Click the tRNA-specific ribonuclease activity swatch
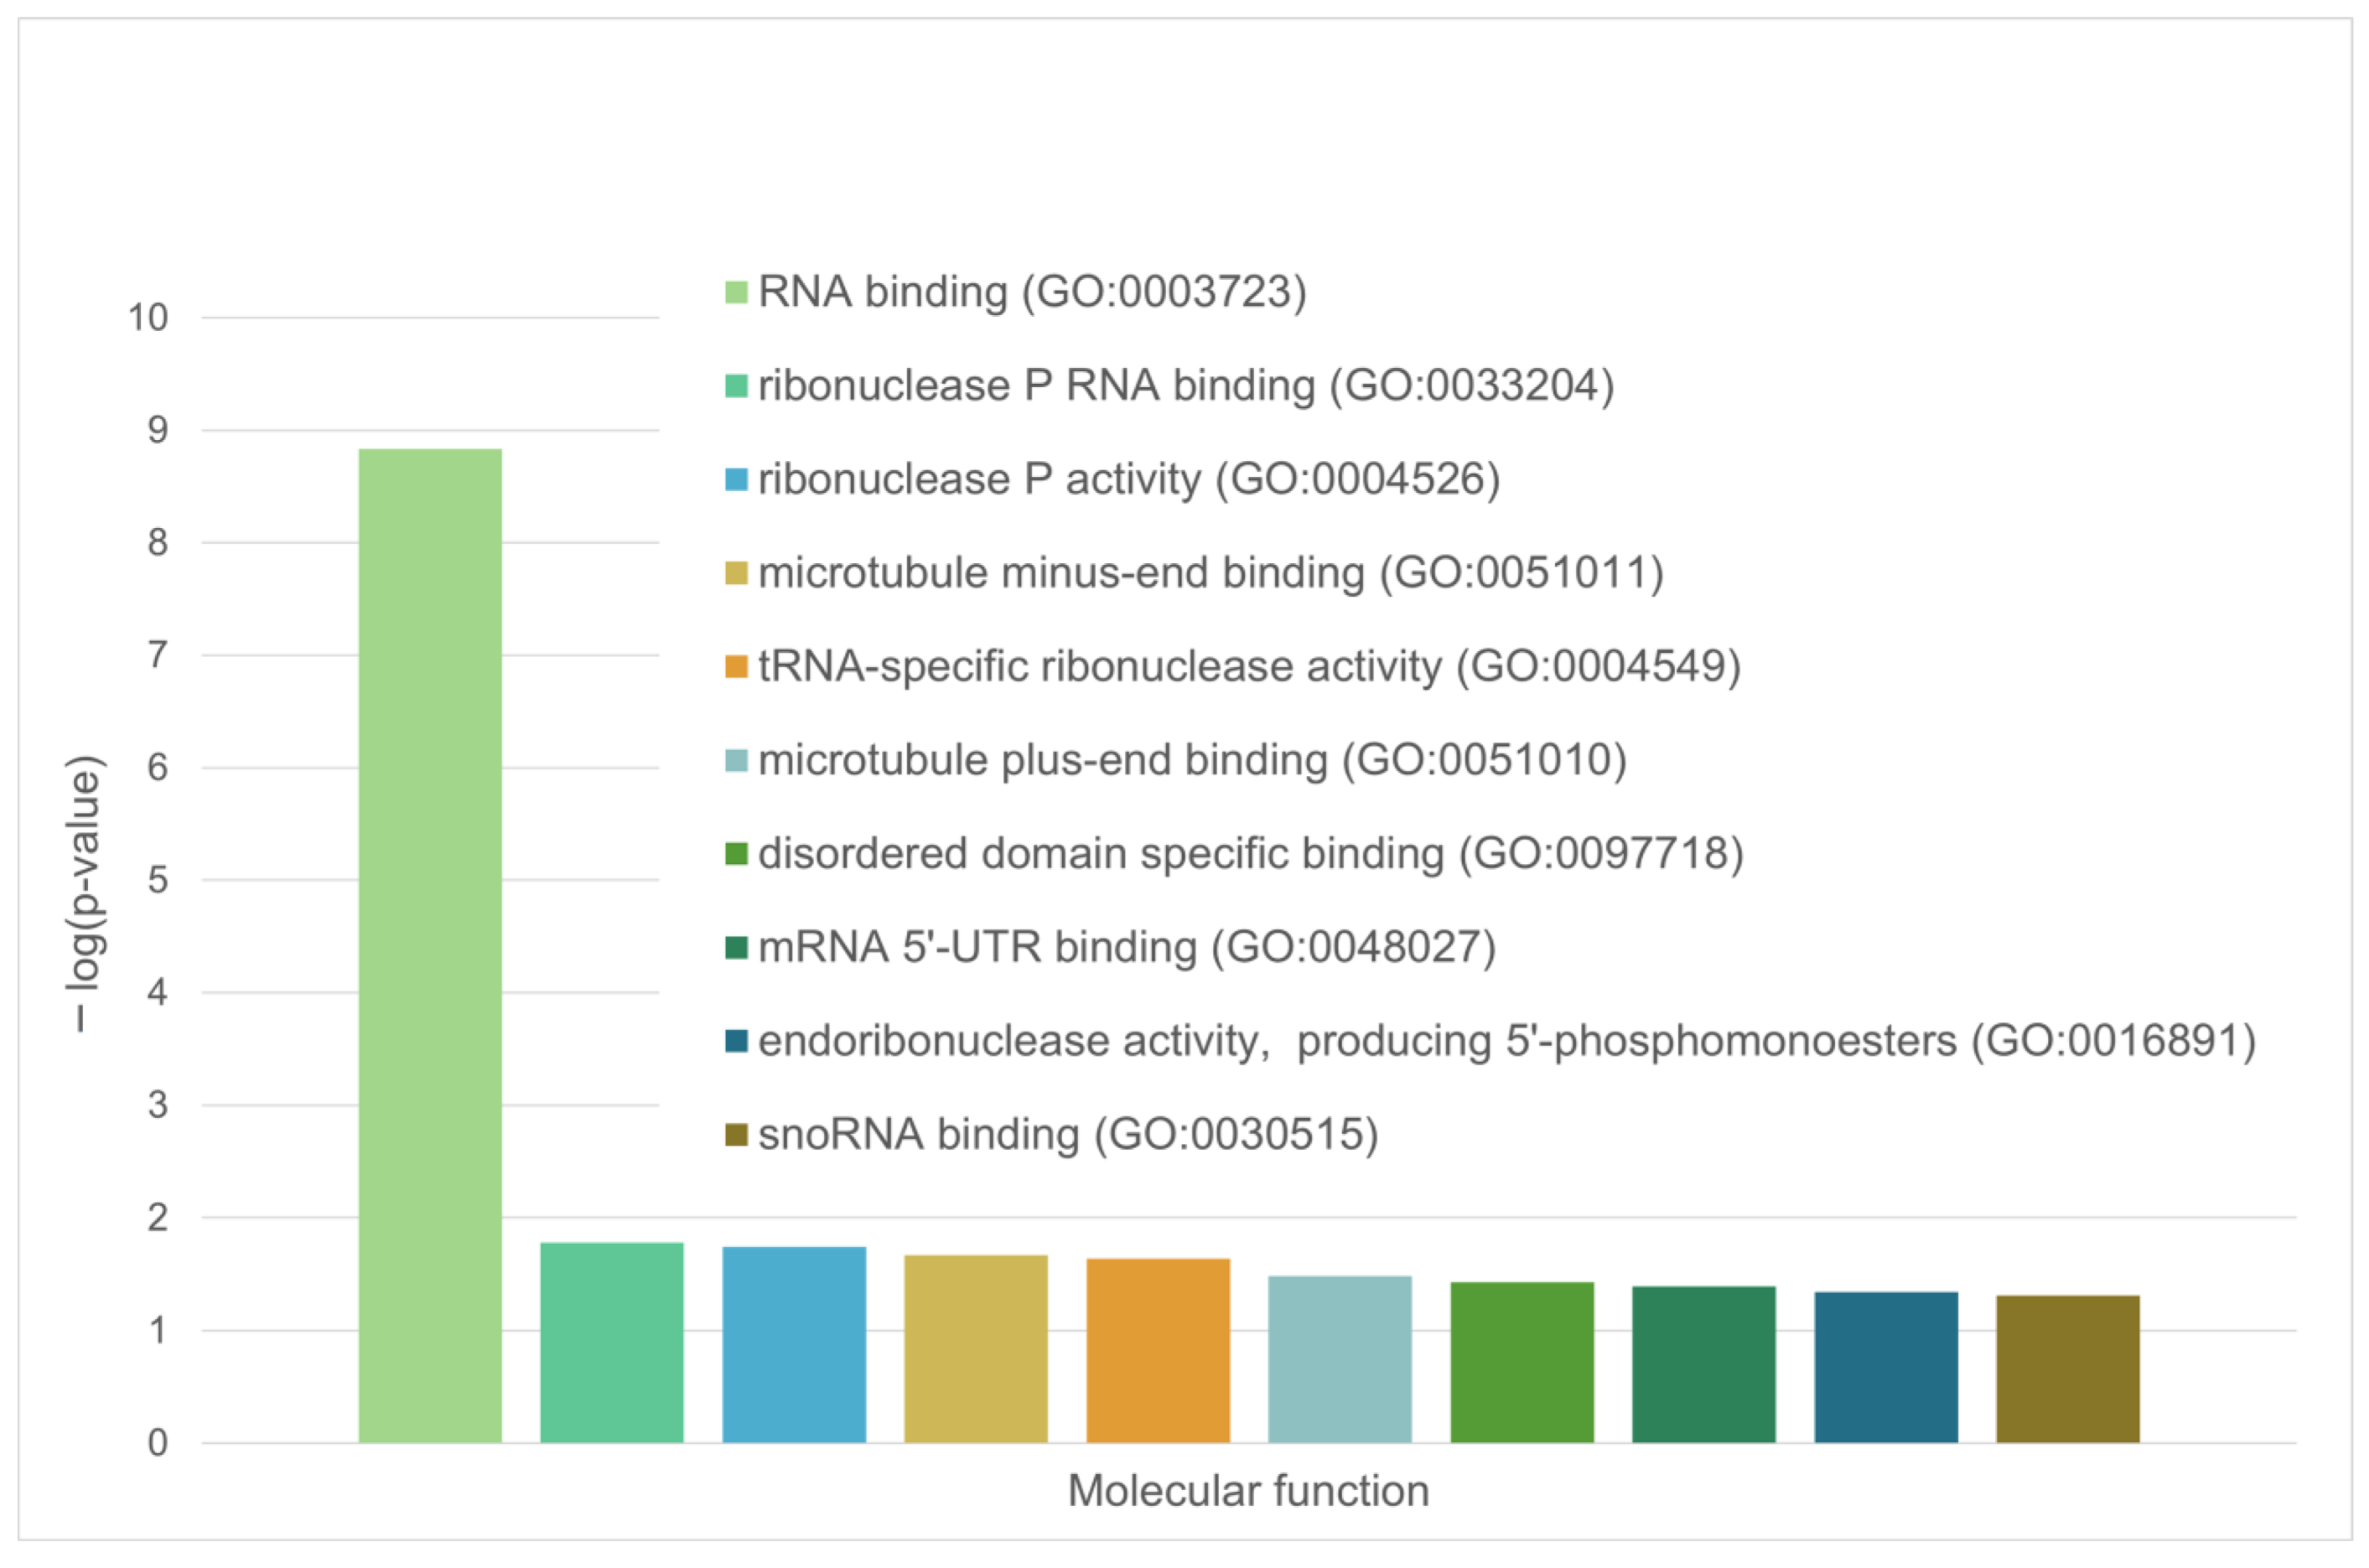 736,667
